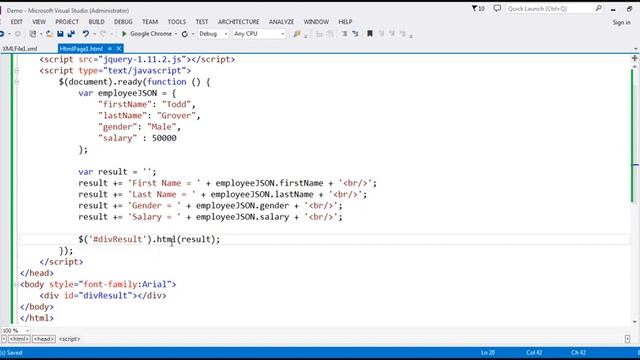Open the HELP menu
Screen dimensions: 640x360
[x=345, y=22]
